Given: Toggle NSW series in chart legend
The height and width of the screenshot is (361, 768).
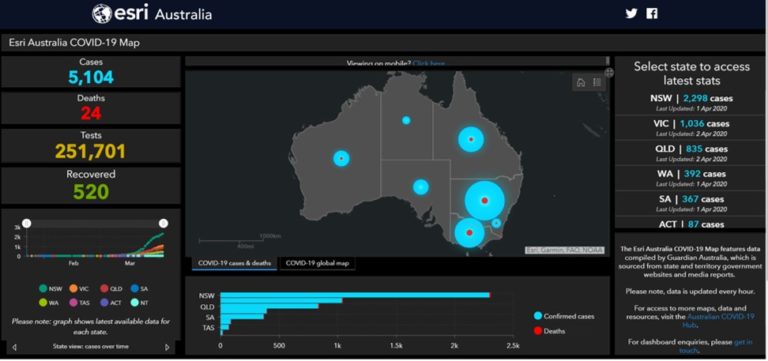Looking at the screenshot, I should (x=50, y=289).
